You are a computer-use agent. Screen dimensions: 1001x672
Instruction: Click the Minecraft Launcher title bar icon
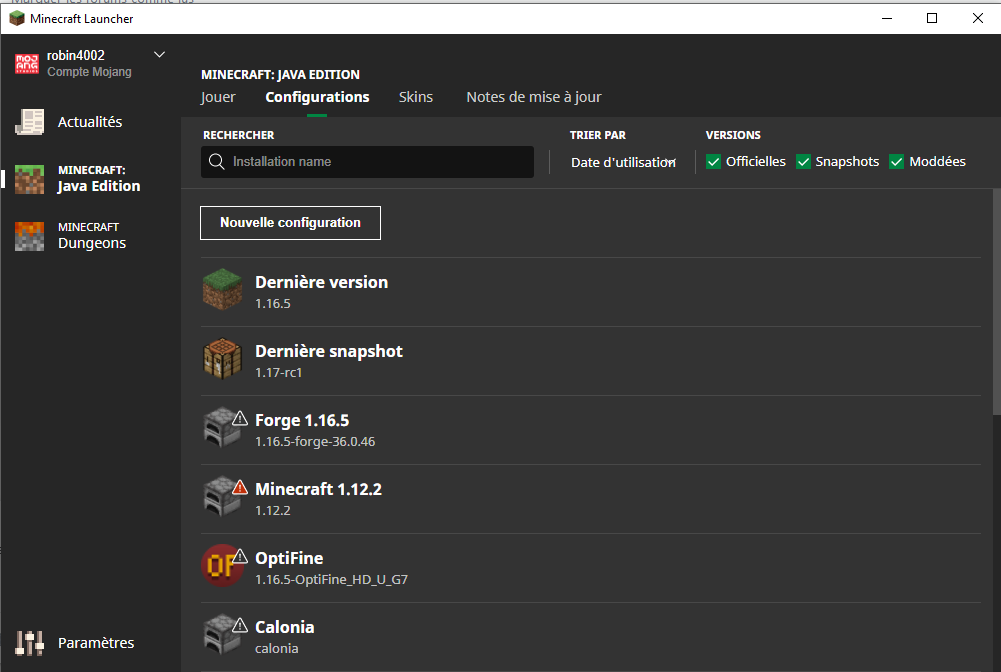[x=17, y=19]
